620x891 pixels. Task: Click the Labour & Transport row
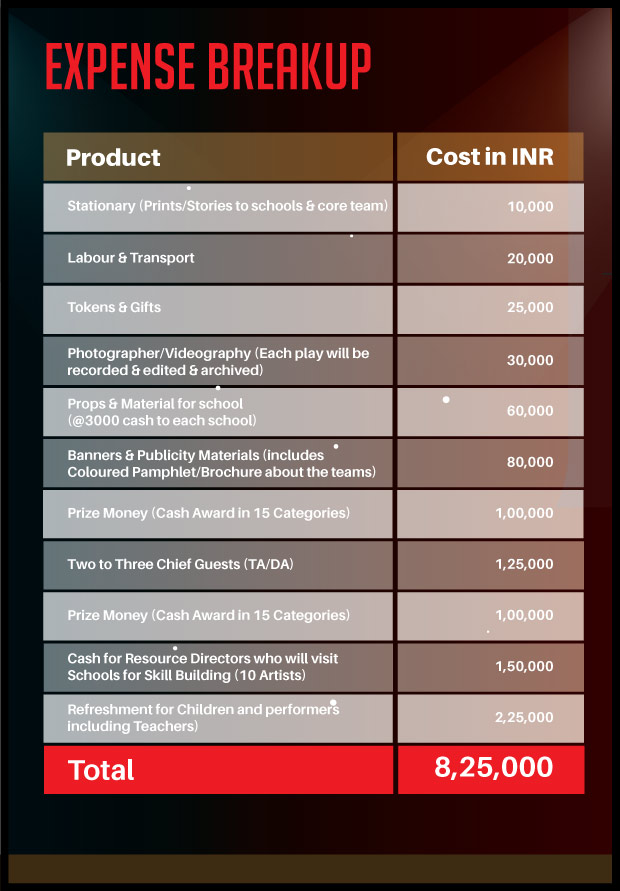(131, 258)
